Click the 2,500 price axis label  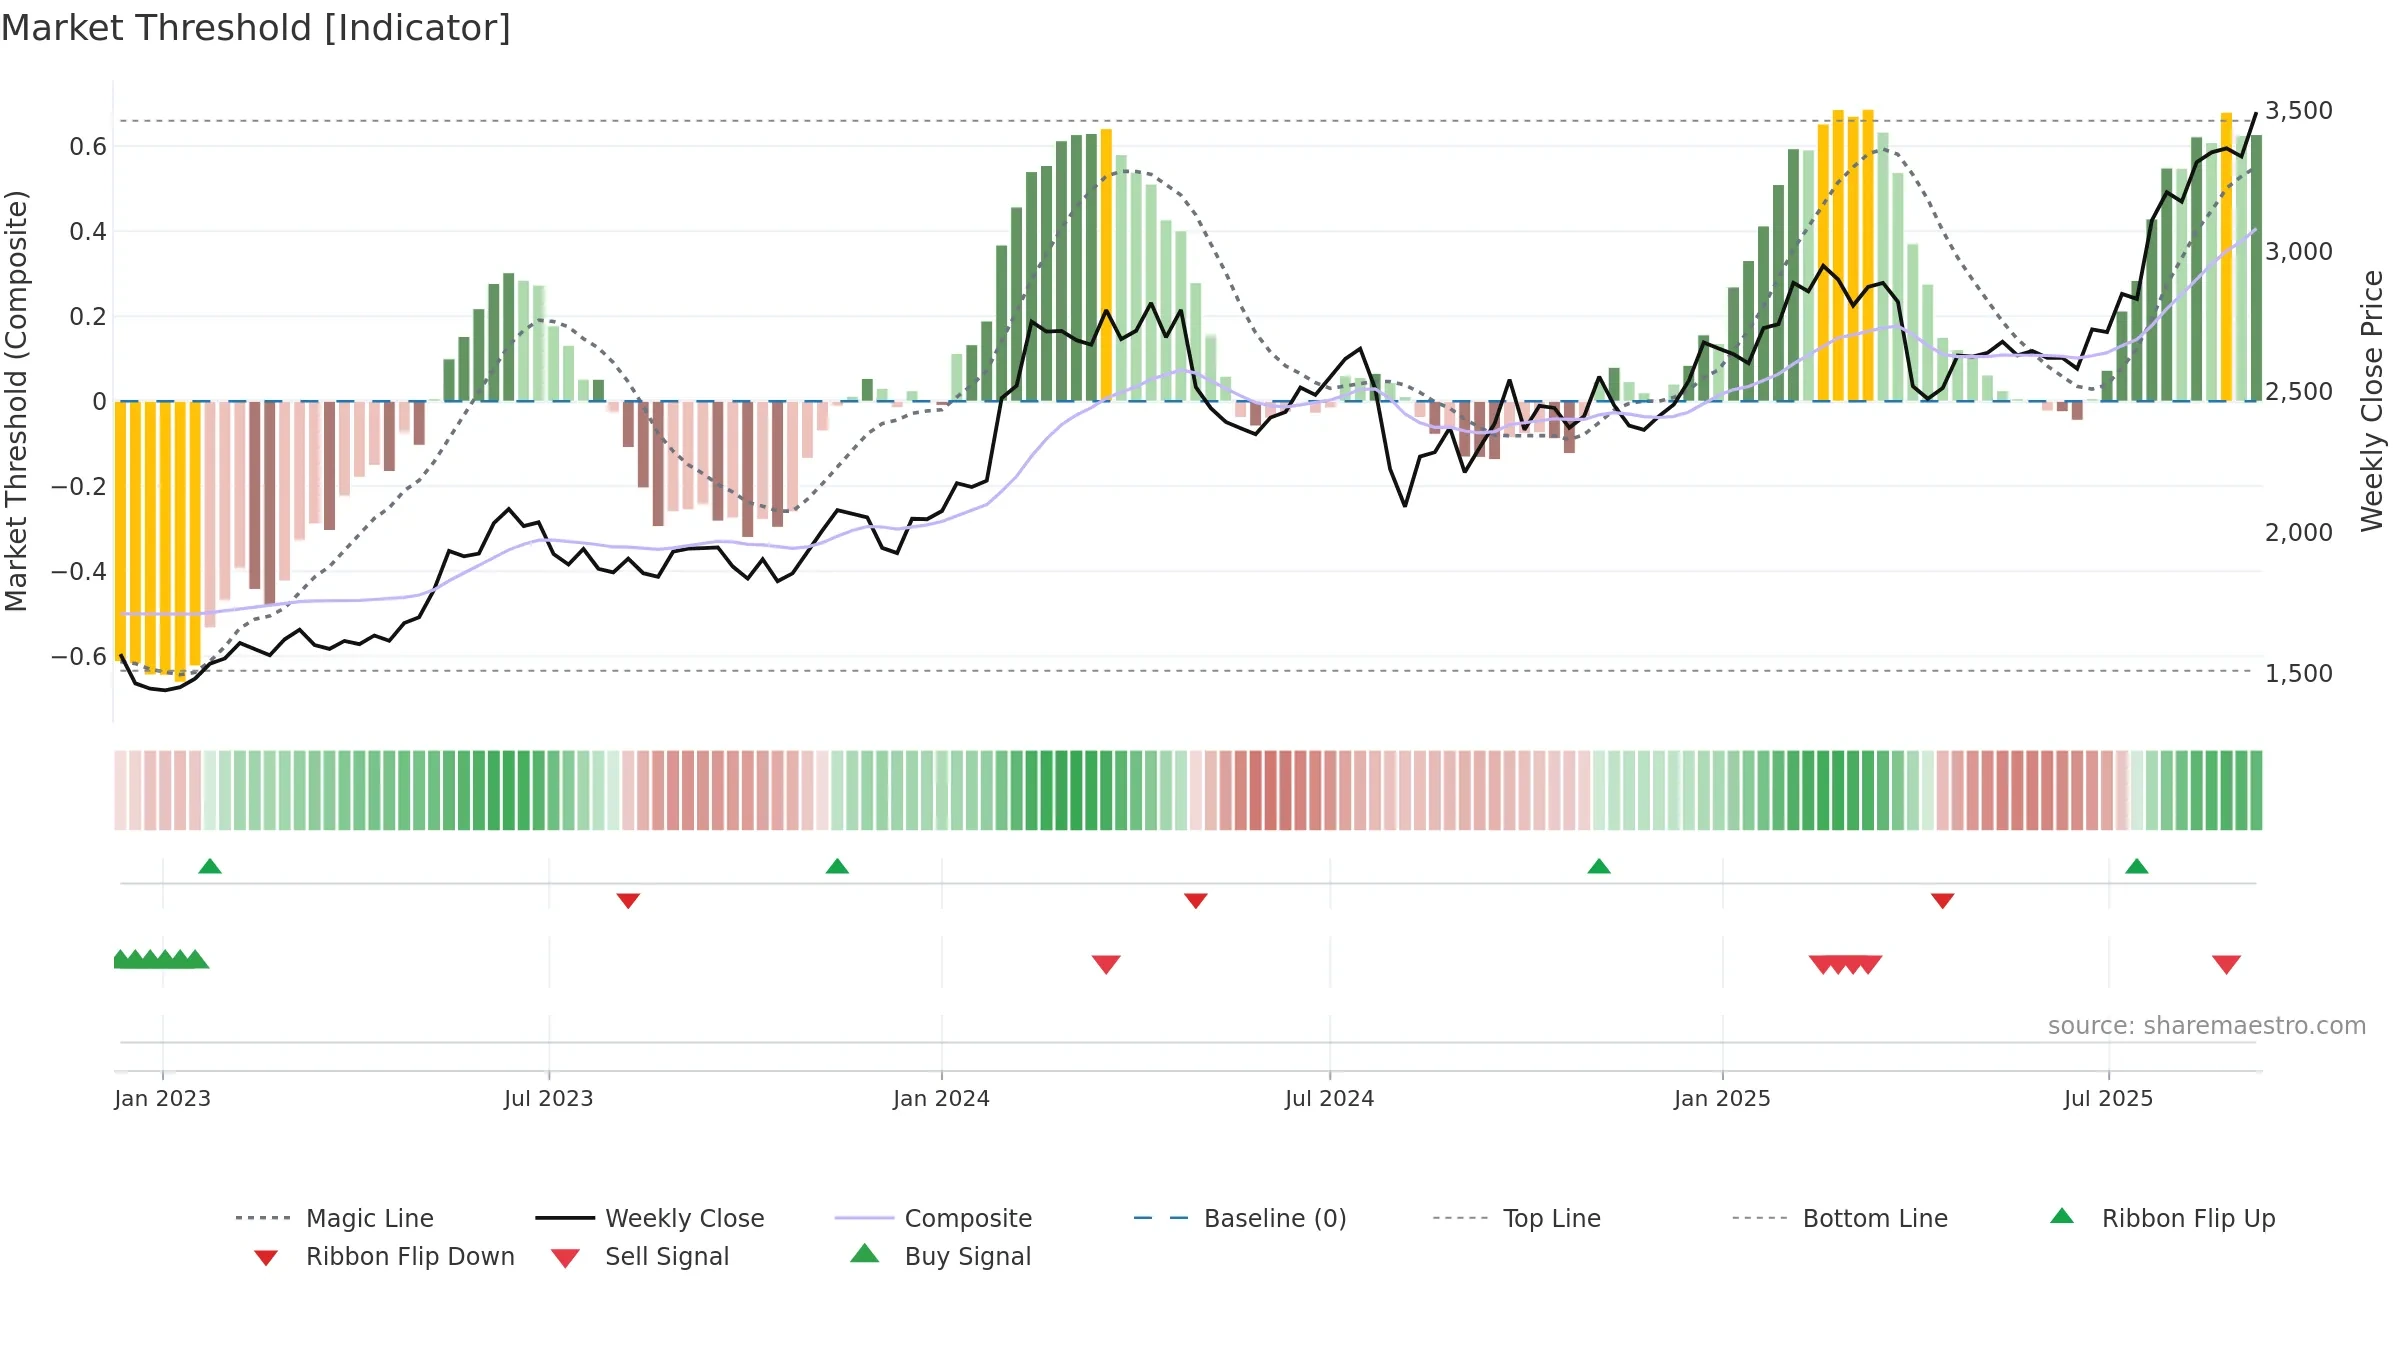(x=2299, y=391)
